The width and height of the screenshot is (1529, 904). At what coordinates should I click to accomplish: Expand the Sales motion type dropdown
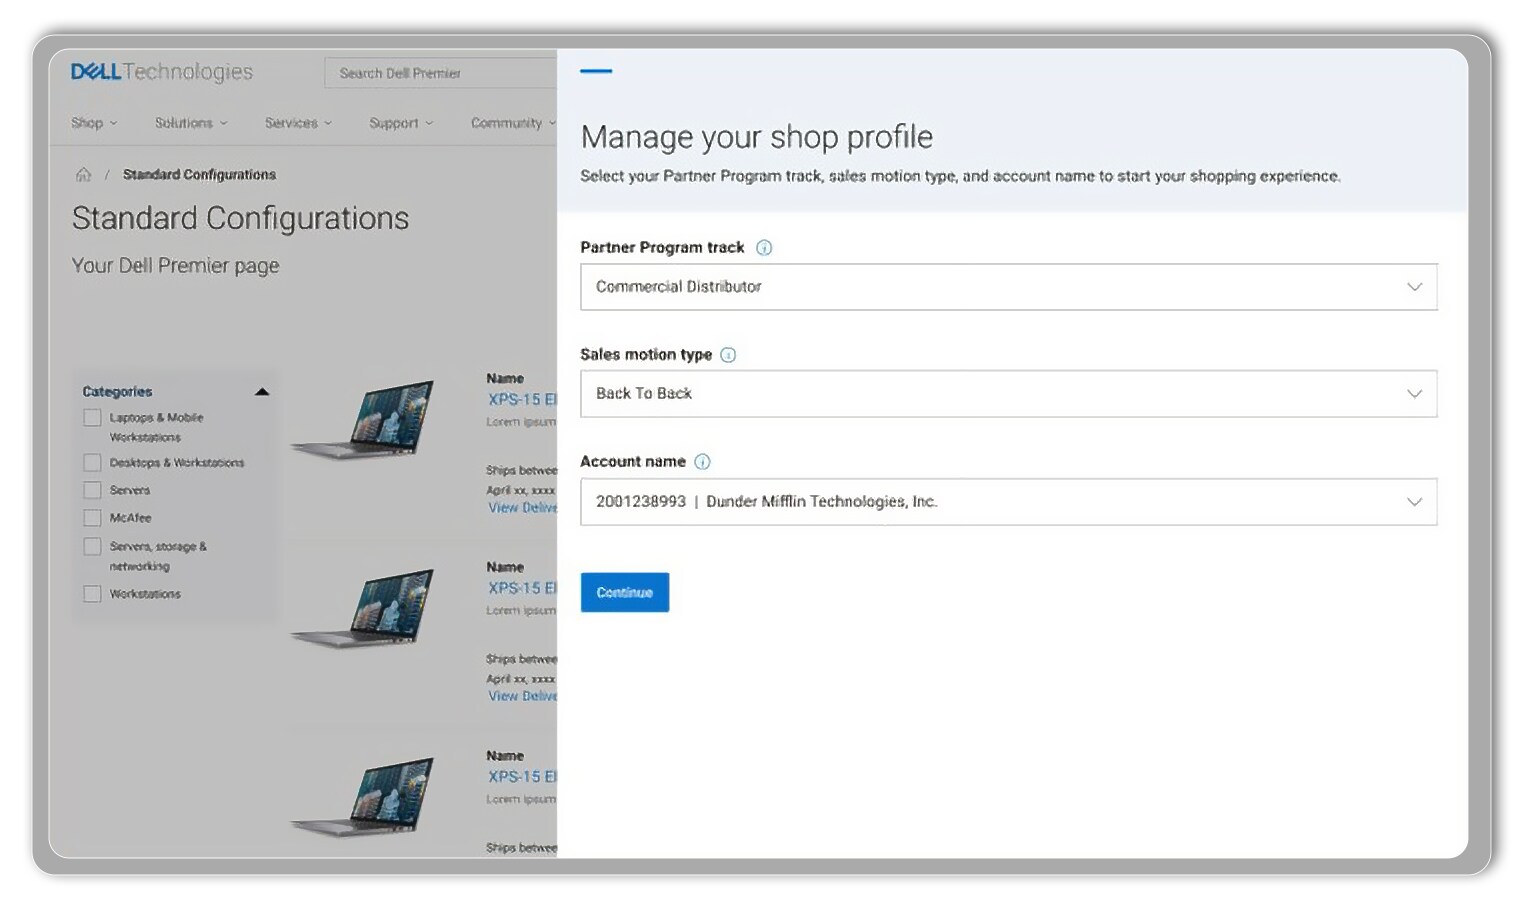pos(1008,394)
